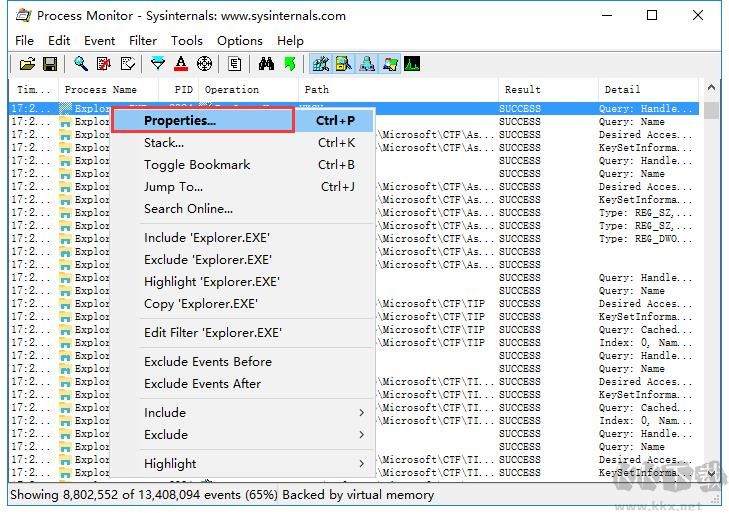Toggle Show Registry Activity icon

321,64
